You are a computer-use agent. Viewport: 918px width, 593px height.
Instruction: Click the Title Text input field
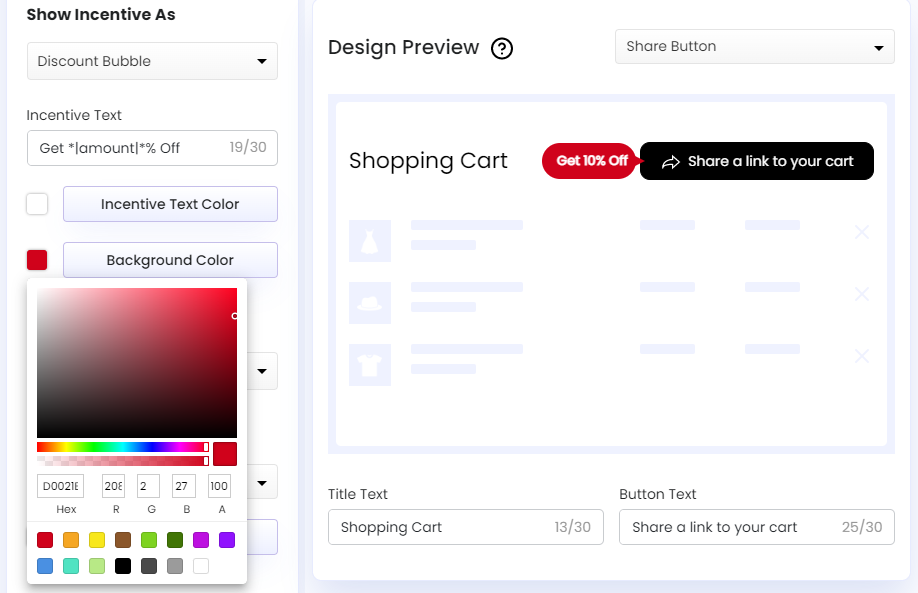[465, 527]
